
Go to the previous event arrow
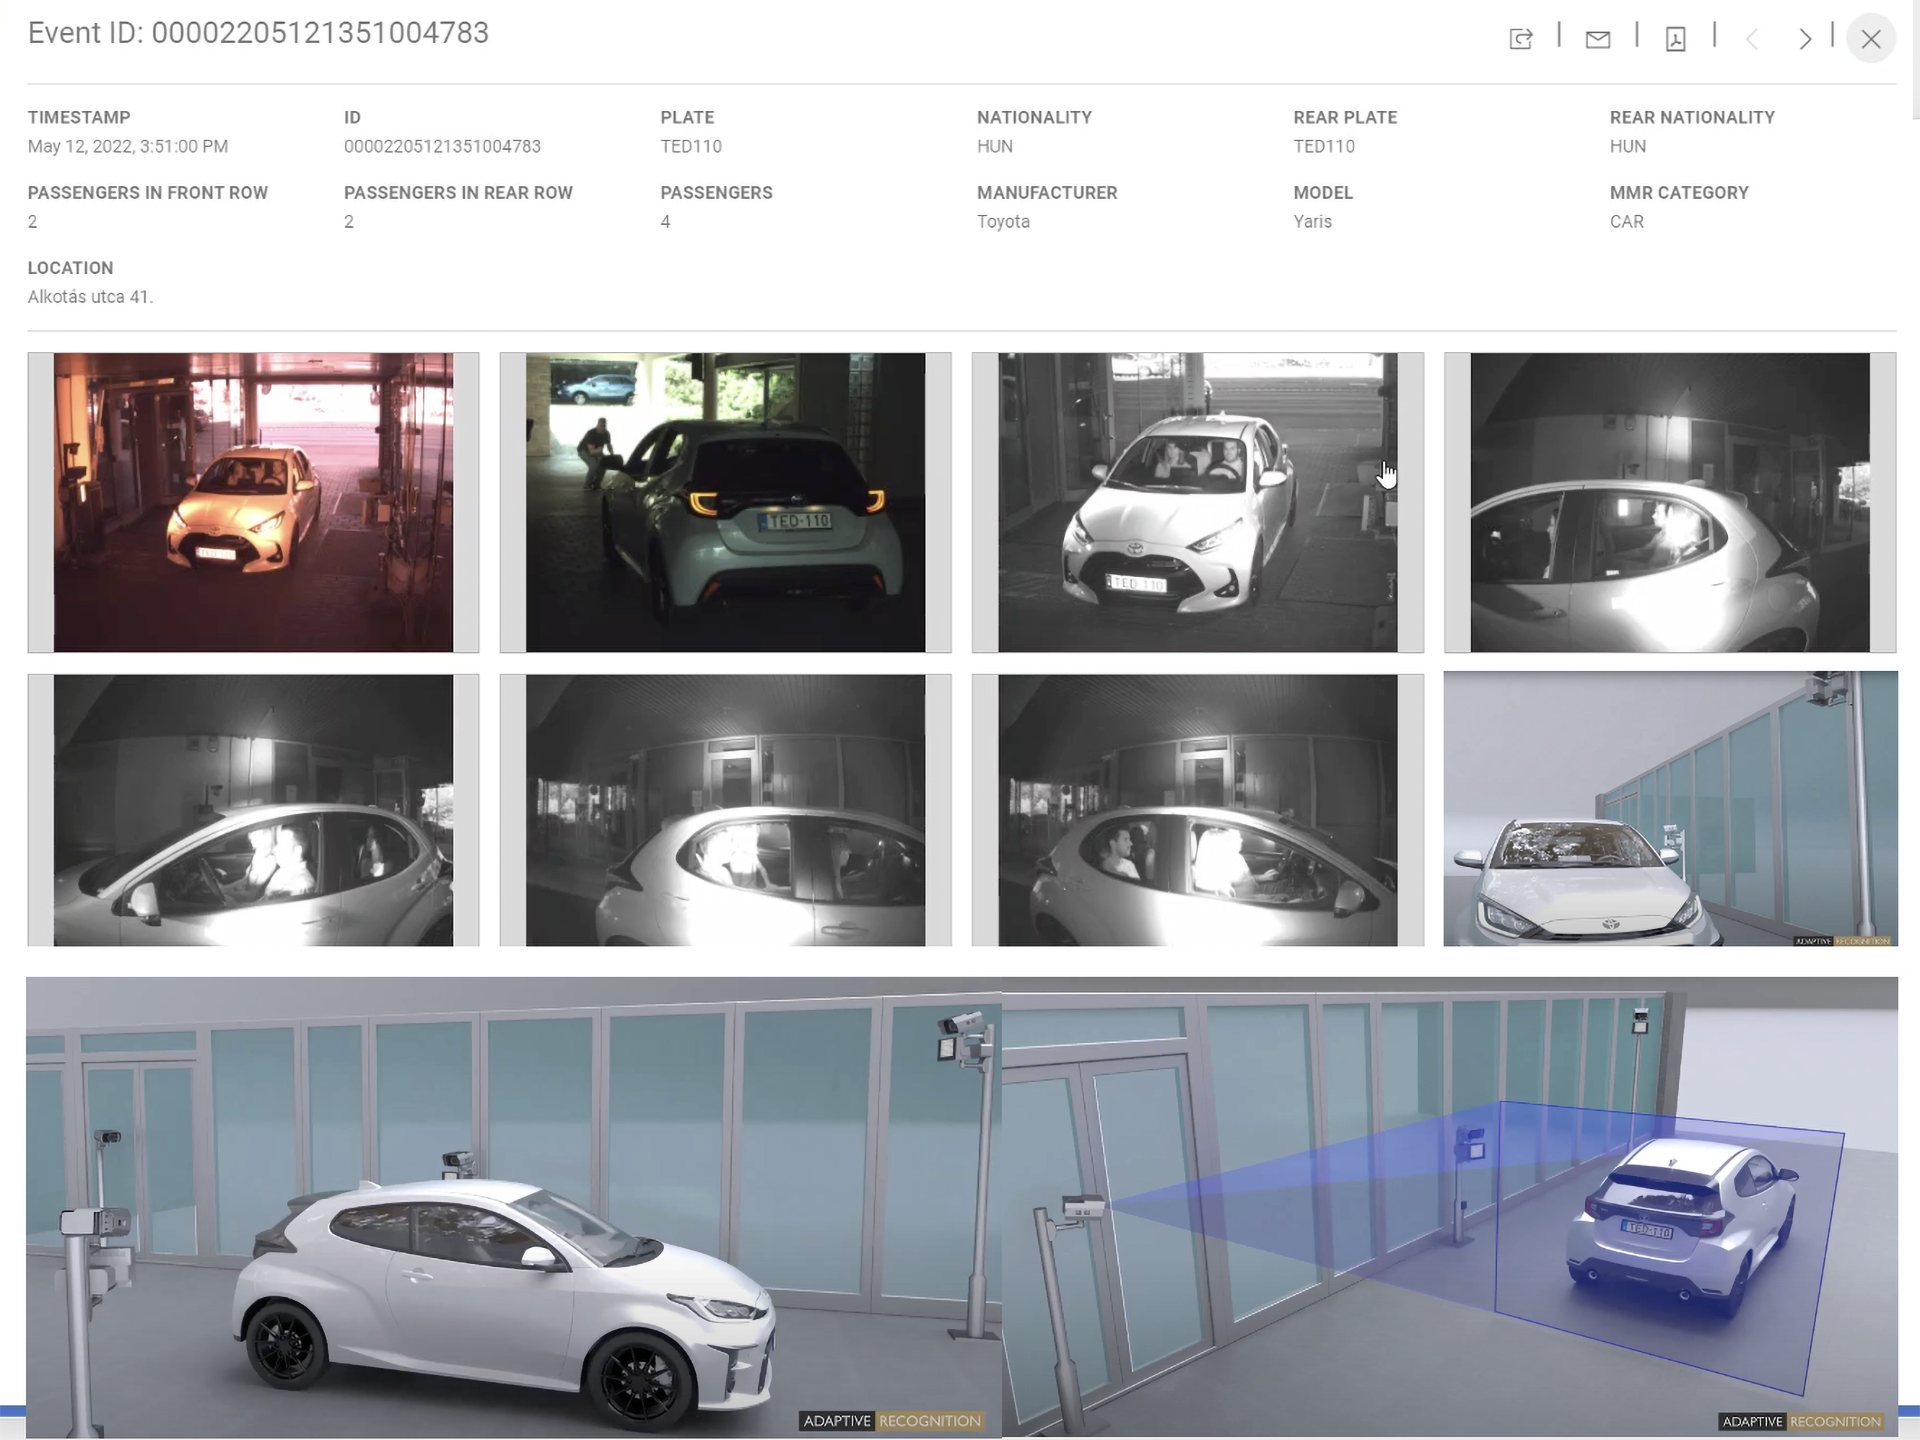point(1752,39)
